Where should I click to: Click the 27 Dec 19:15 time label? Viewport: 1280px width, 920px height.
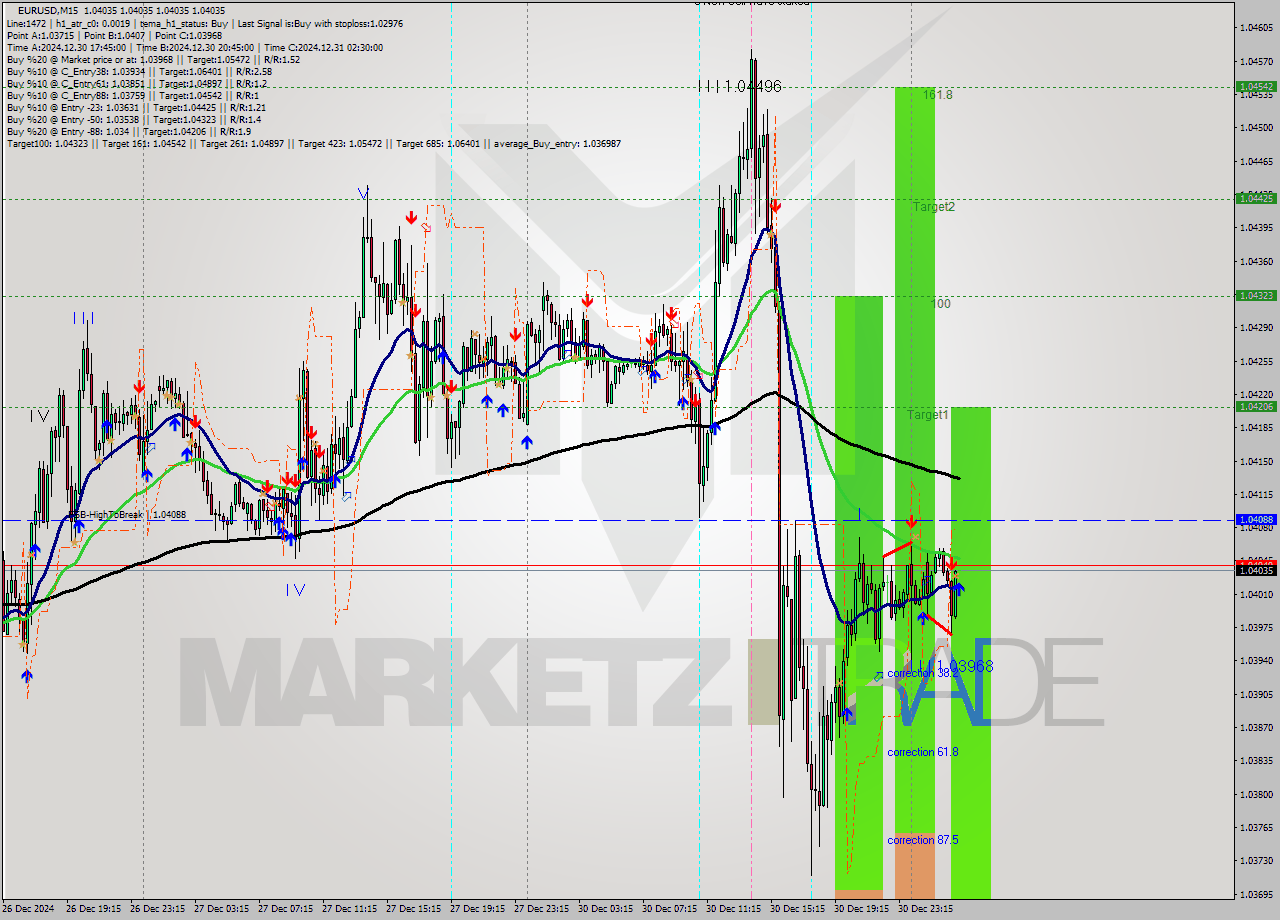coord(477,909)
